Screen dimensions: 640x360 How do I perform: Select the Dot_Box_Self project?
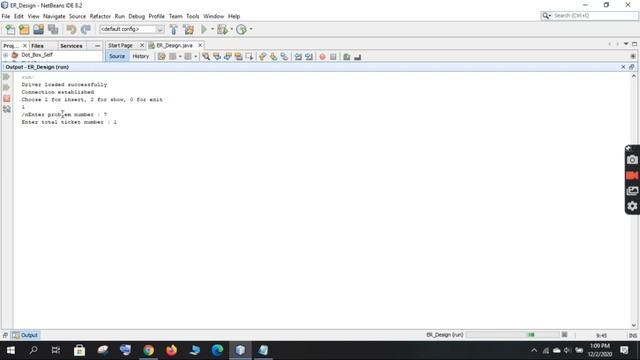click(37, 55)
